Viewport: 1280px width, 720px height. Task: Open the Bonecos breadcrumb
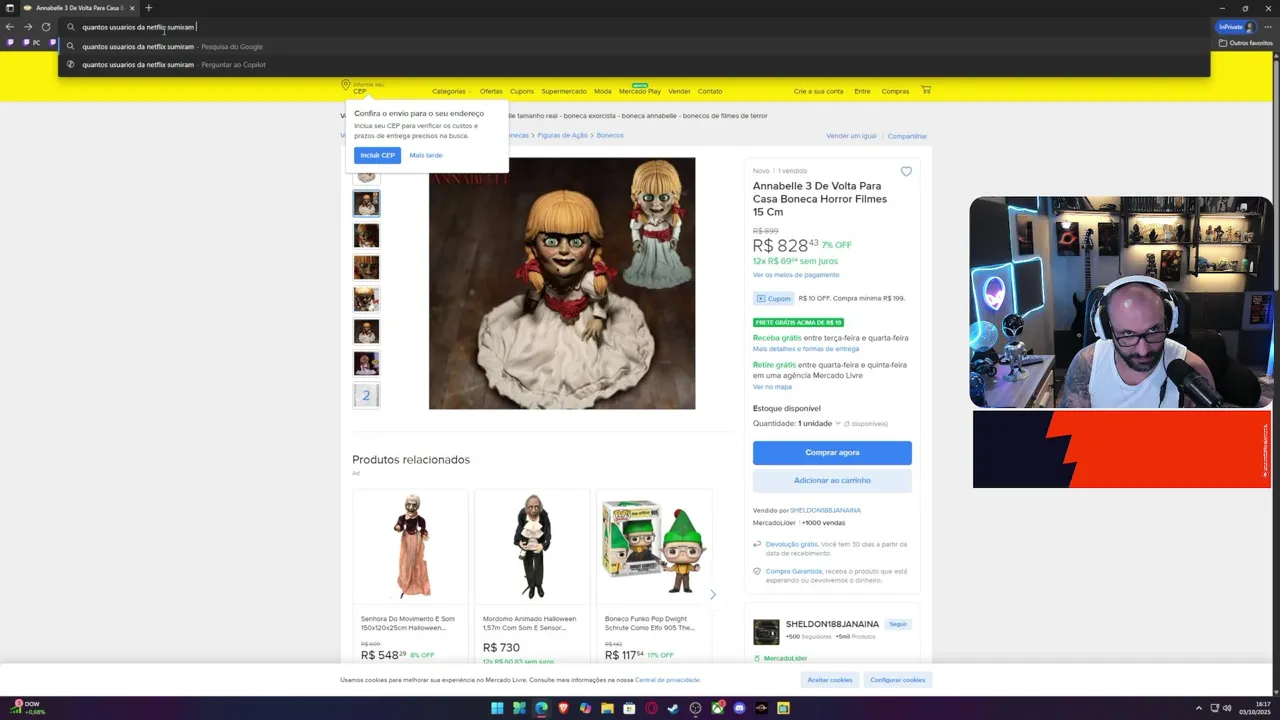pos(610,135)
